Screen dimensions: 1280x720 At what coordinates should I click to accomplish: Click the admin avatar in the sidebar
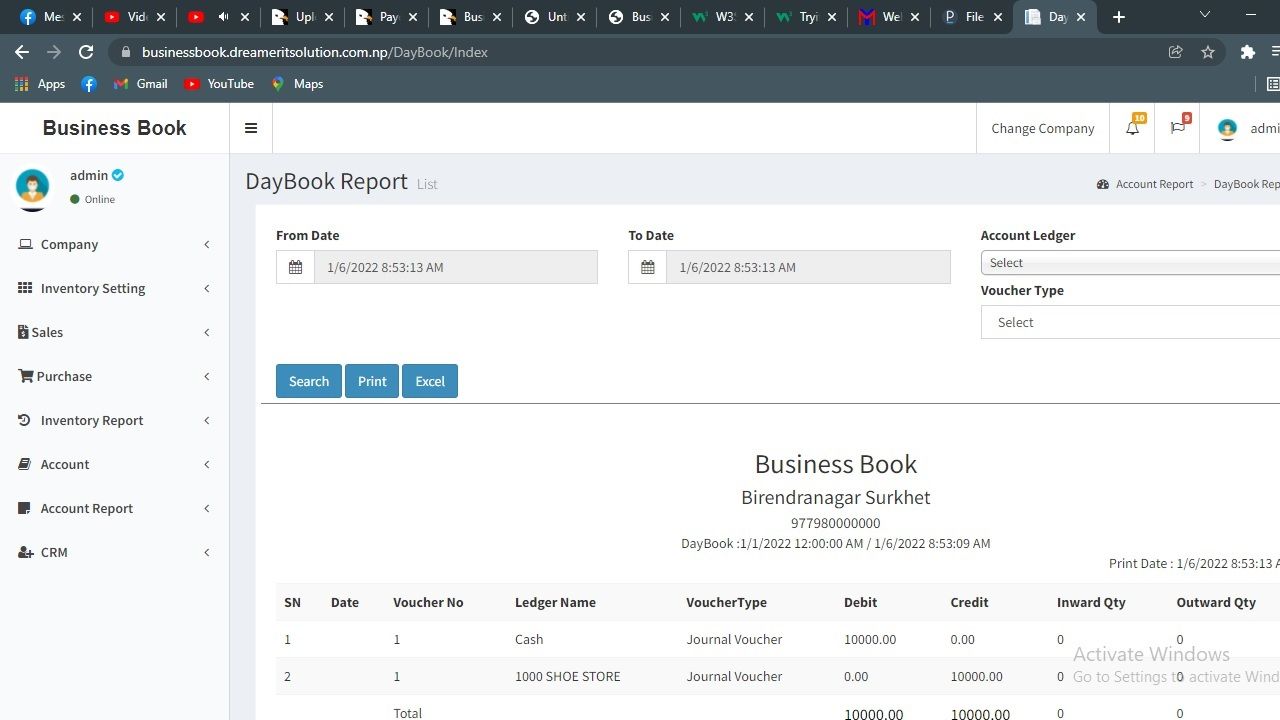tap(32, 187)
